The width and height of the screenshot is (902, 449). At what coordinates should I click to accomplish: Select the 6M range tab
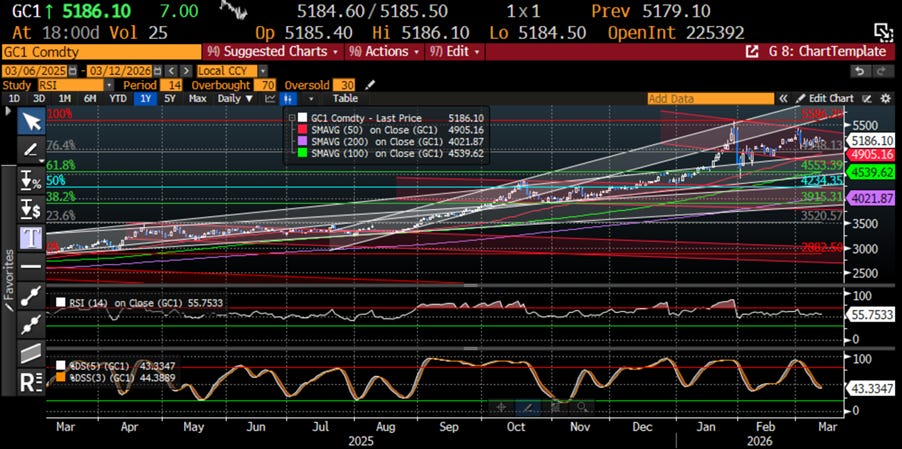[x=90, y=99]
